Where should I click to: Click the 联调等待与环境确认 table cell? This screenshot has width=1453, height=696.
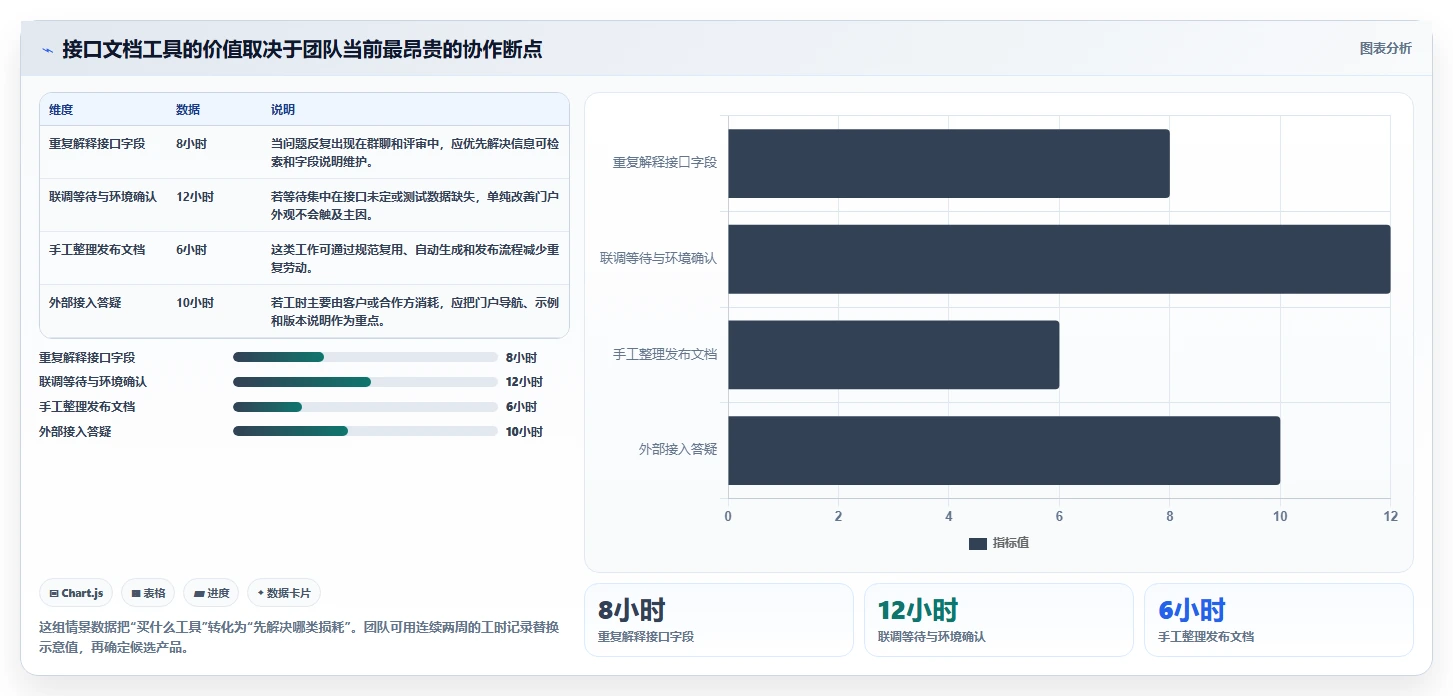103,196
